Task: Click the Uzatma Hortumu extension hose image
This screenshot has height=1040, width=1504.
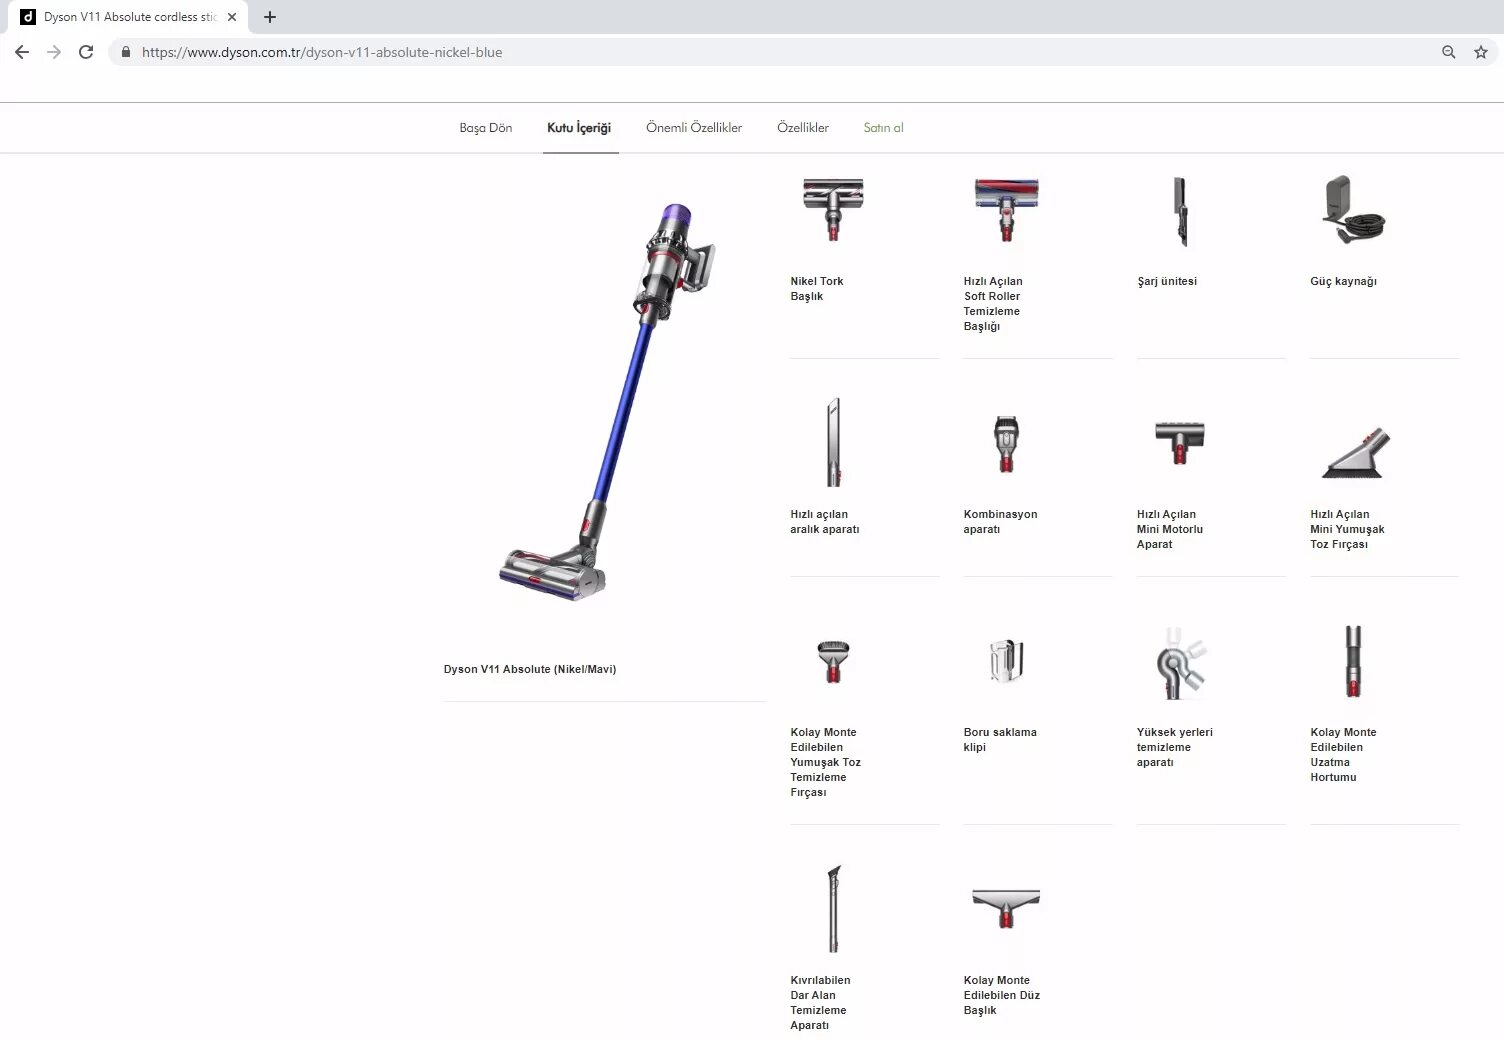Action: [x=1353, y=661]
